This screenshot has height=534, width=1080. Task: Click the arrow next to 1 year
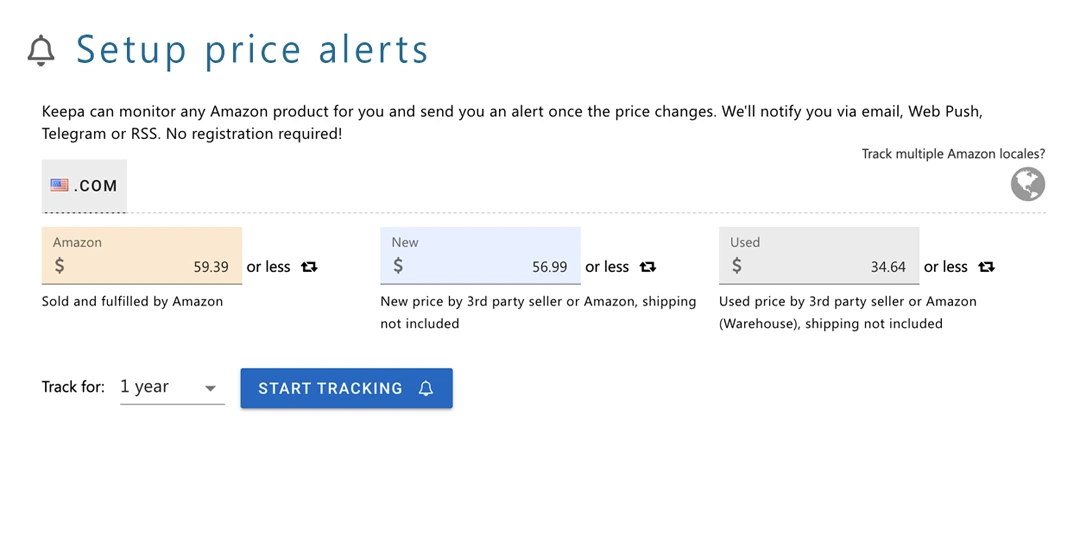210,388
